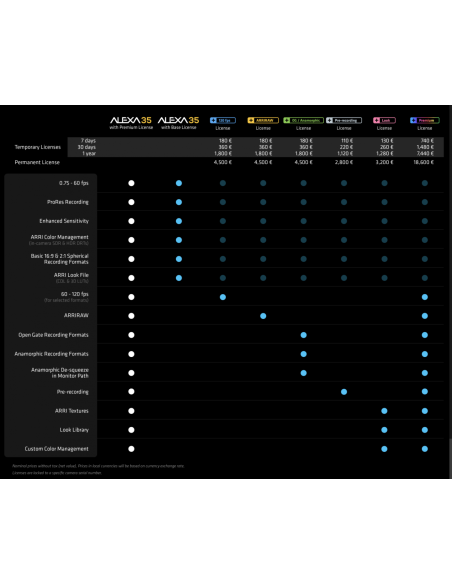The height and width of the screenshot is (584, 452).
Task: Click Anamorphic De-squeeze dot under OG / Anamorphic License
Action: [303, 373]
